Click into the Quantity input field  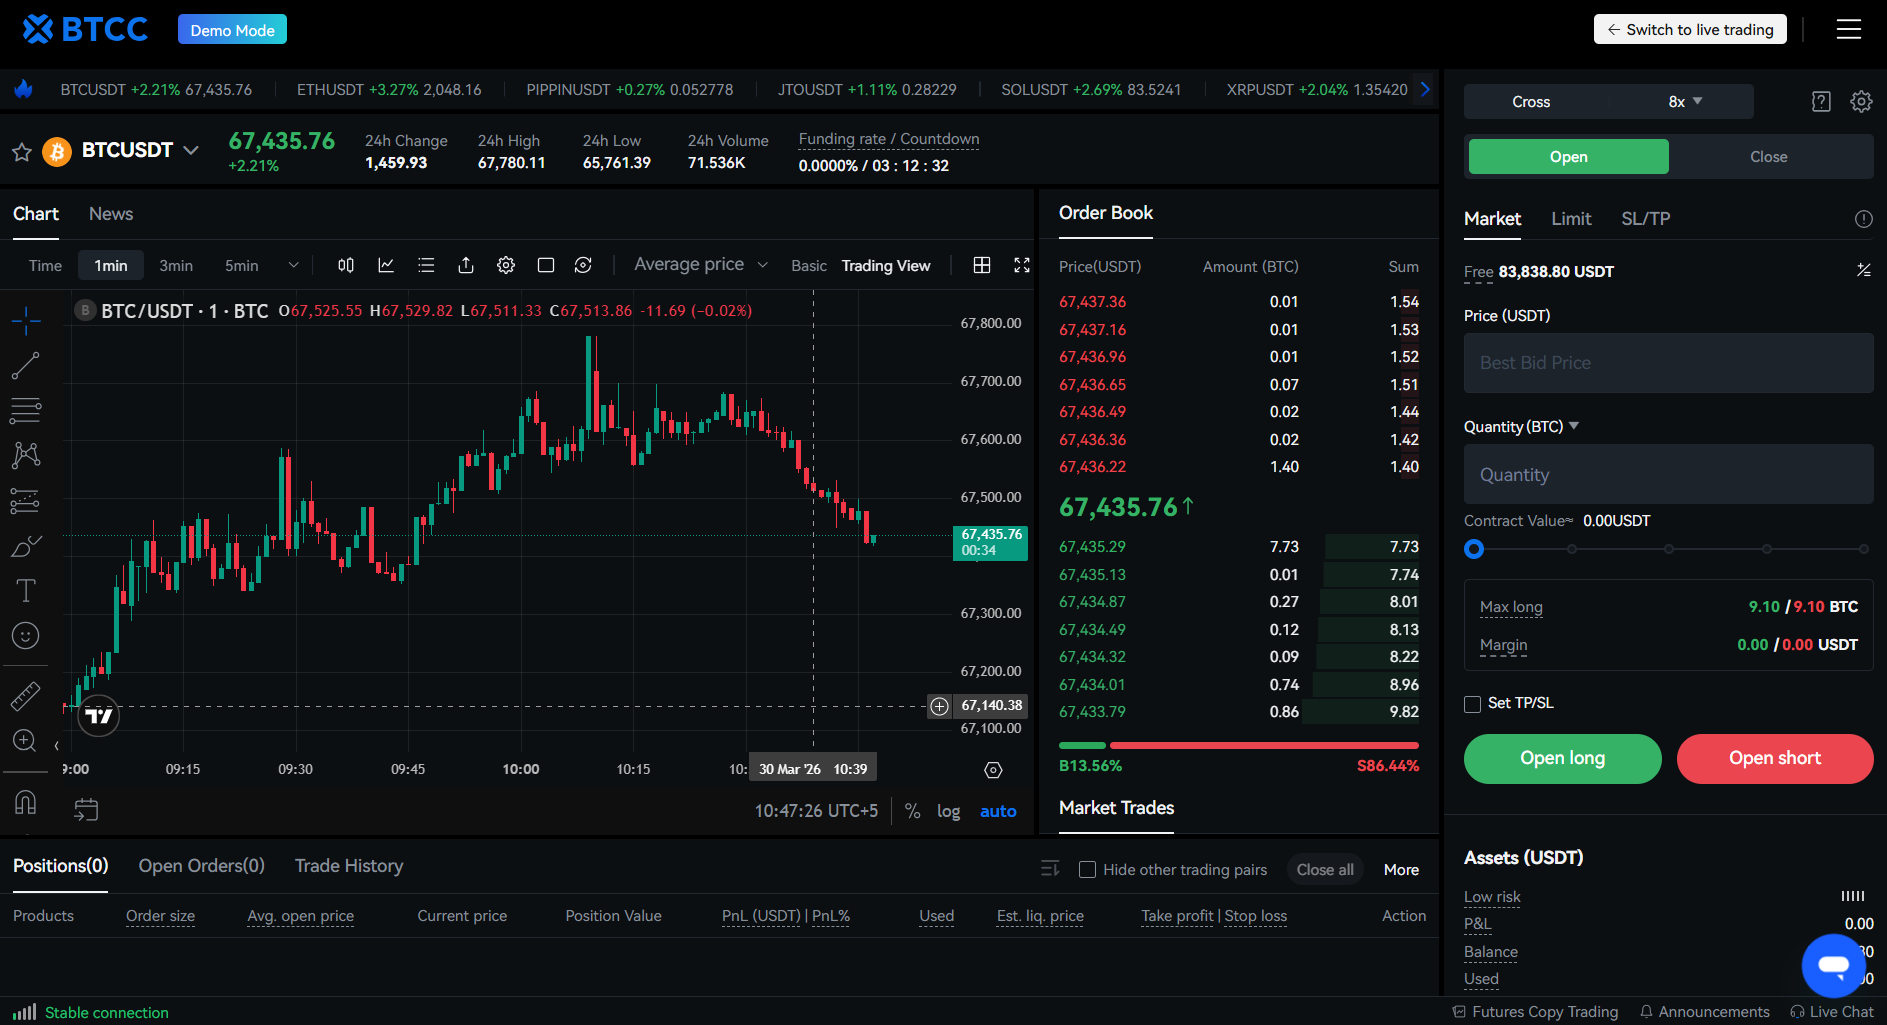click(x=1668, y=475)
